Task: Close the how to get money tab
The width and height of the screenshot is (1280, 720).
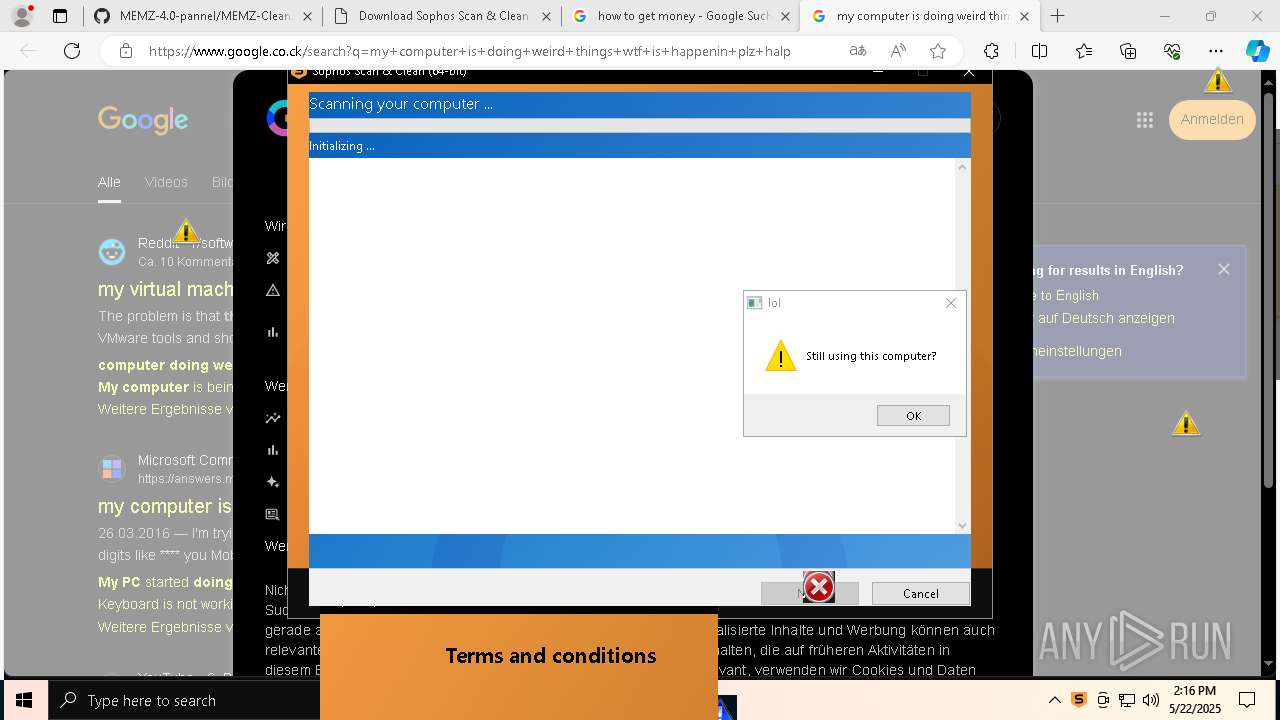Action: pyautogui.click(x=784, y=16)
